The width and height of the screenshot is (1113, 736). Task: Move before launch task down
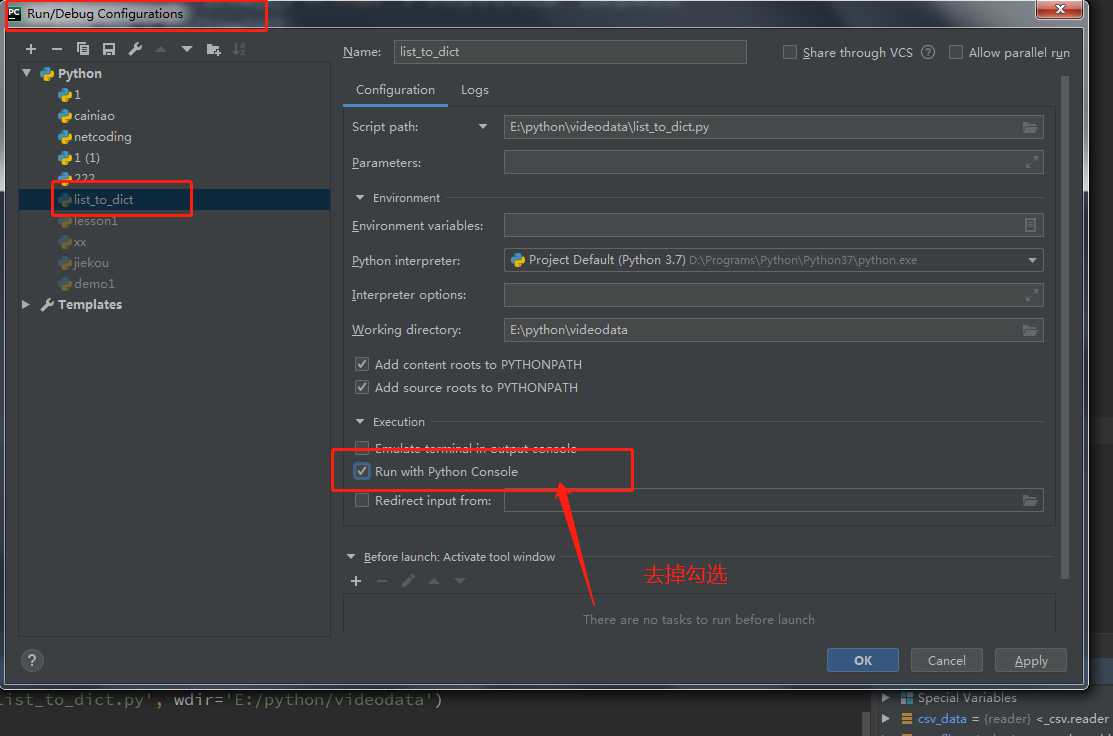460,581
